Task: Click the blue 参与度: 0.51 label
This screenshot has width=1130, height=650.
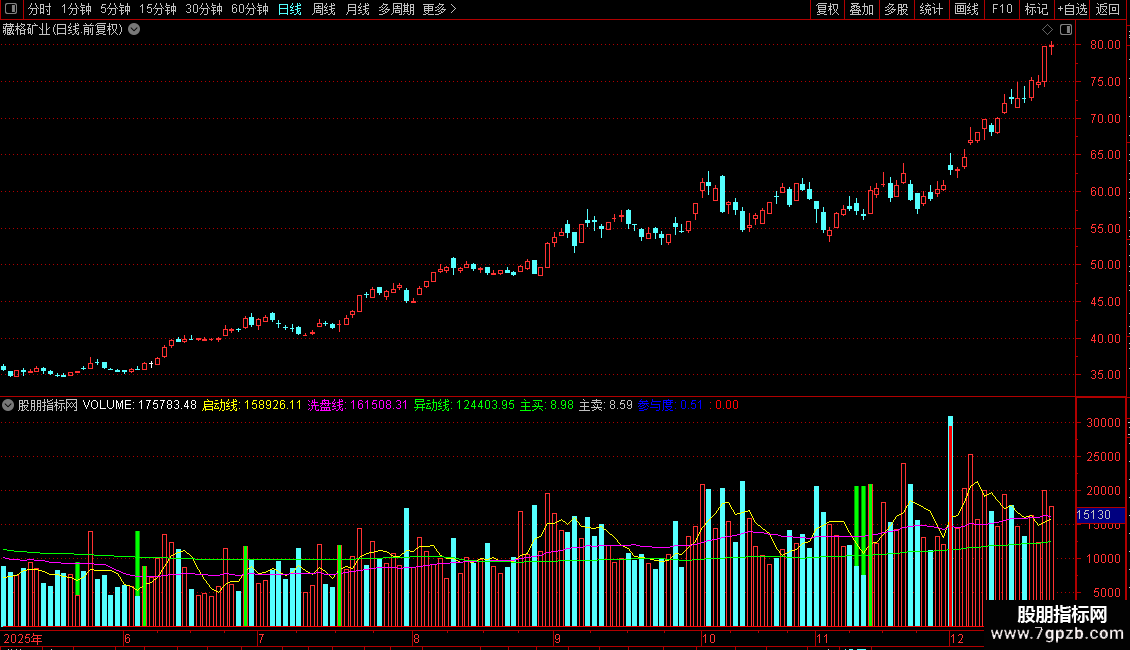Action: tap(671, 405)
